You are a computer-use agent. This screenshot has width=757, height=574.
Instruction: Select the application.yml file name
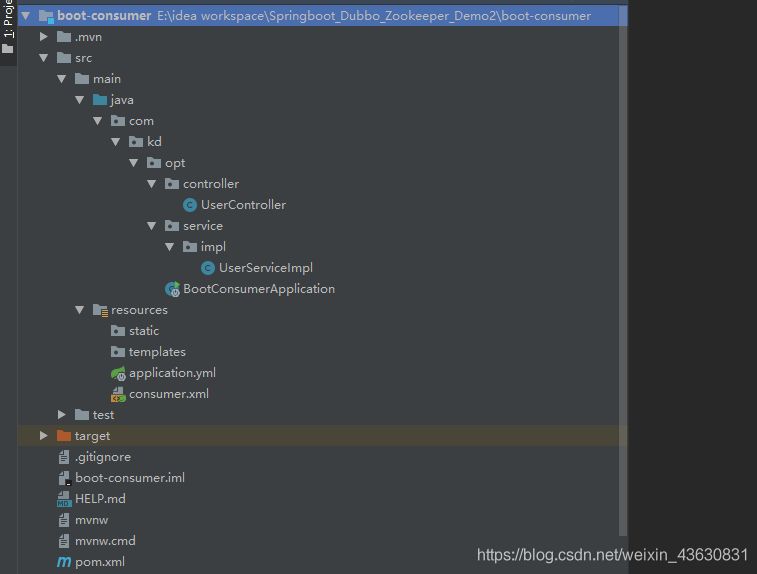click(x=172, y=373)
